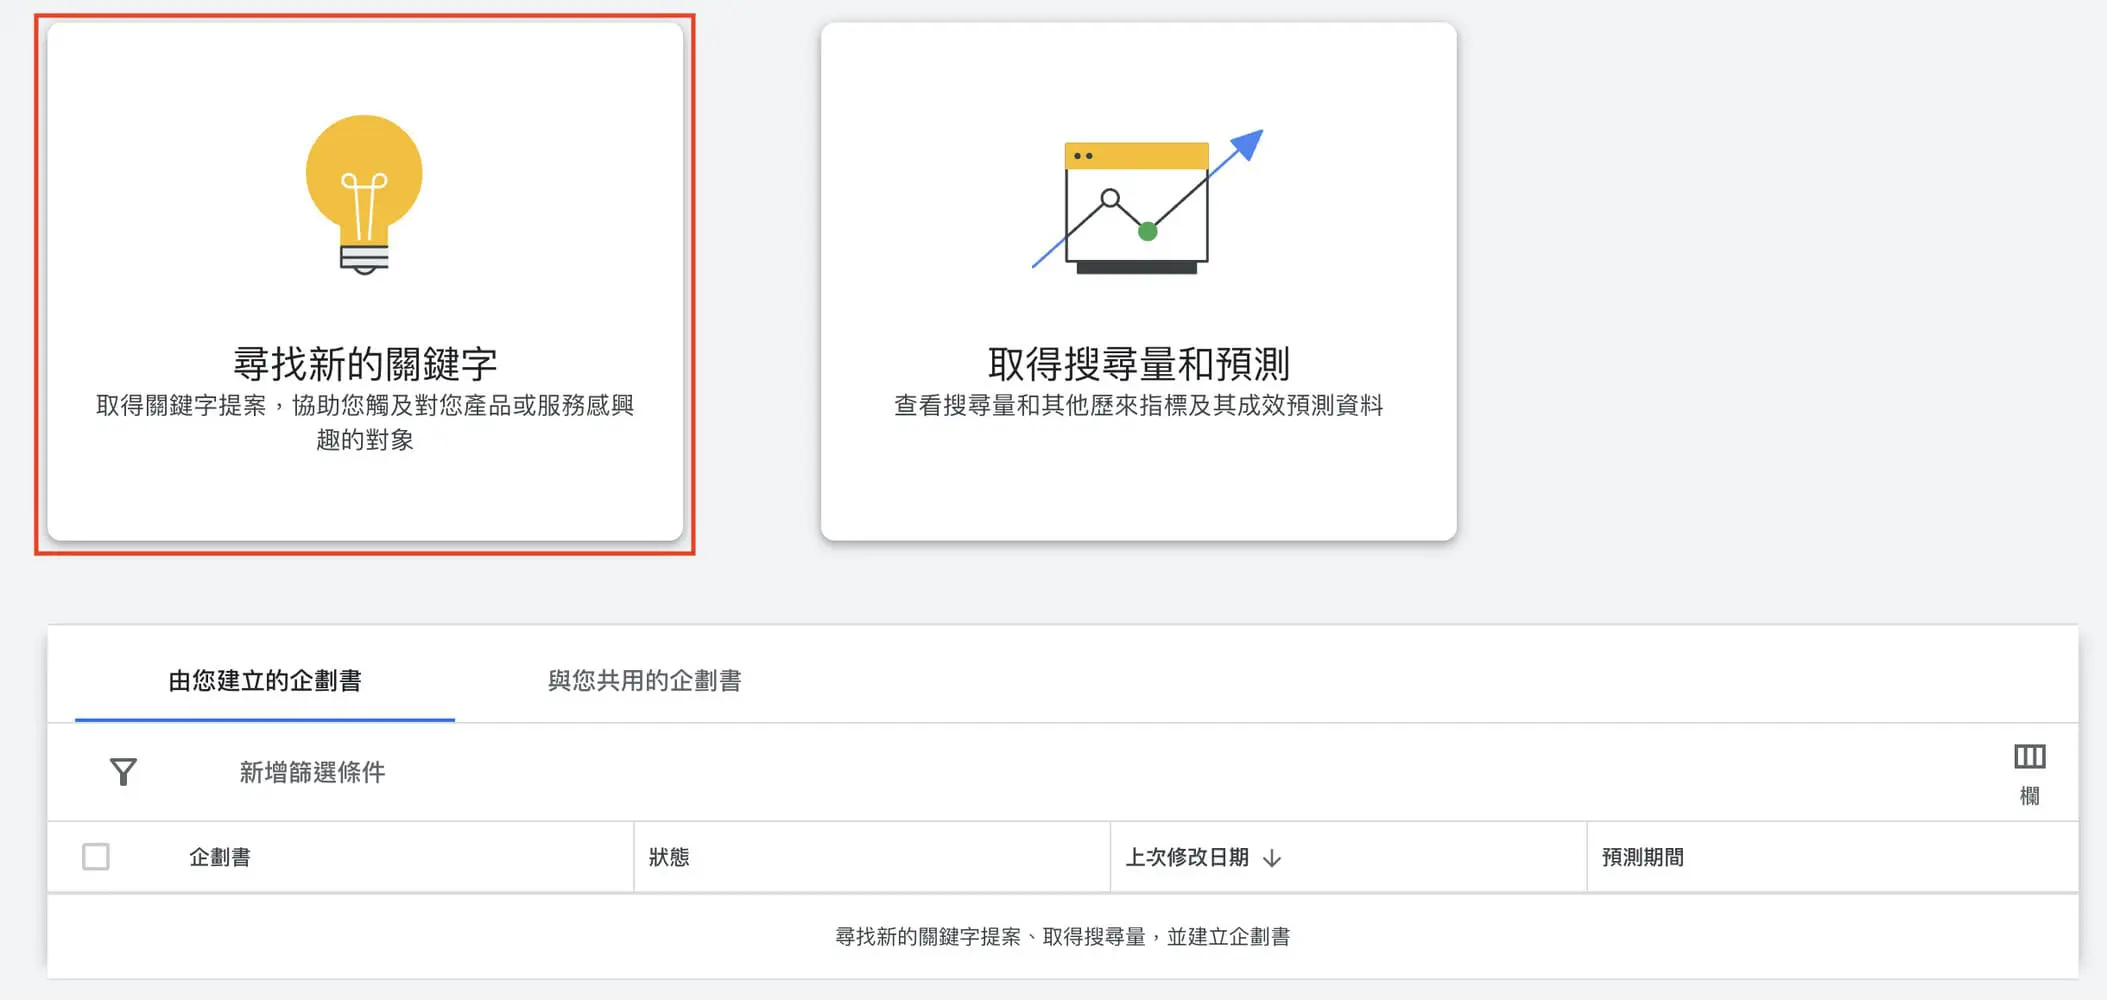This screenshot has height=1000, width=2107.
Task: Sort by the 狀態 column header
Action: click(669, 857)
